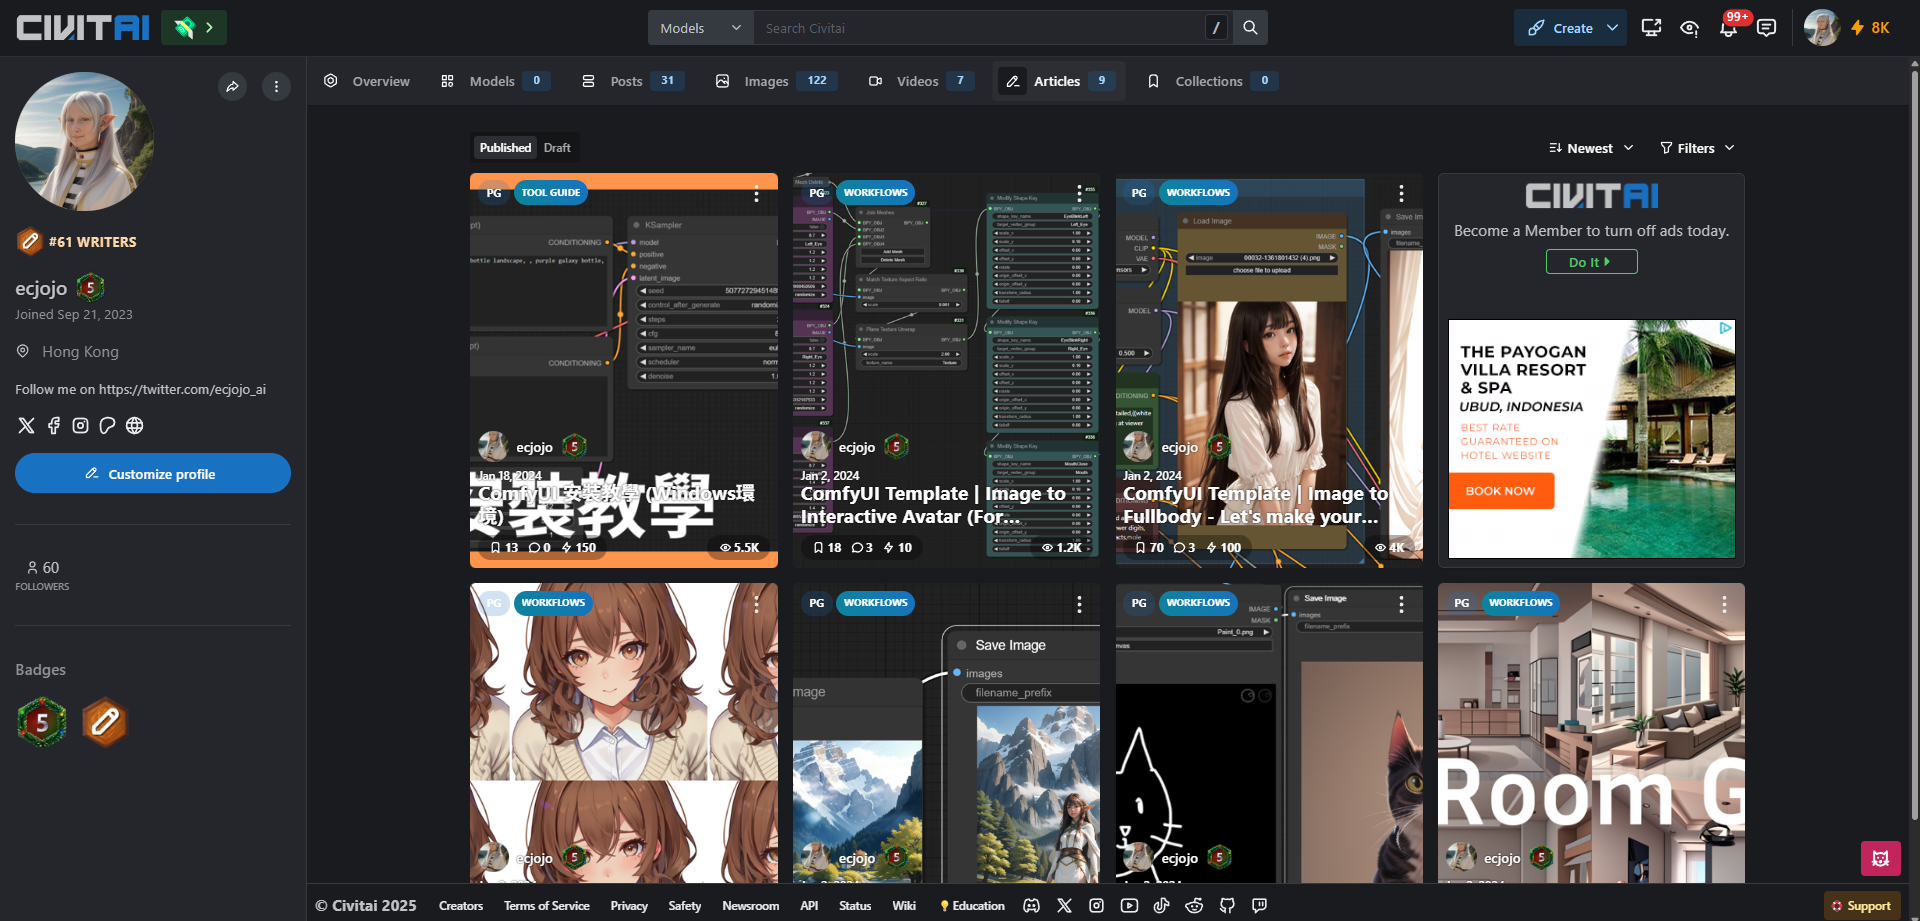The width and height of the screenshot is (1920, 921).
Task: Open the Discord icon in footer
Action: [1031, 906]
